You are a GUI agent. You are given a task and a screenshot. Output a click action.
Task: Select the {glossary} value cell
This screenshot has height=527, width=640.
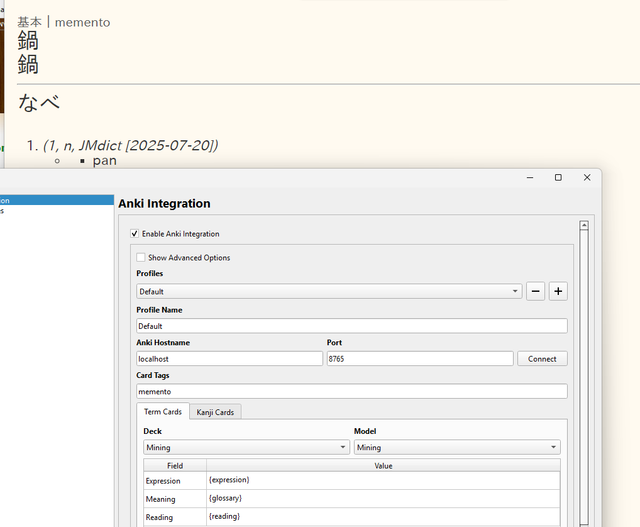point(383,499)
